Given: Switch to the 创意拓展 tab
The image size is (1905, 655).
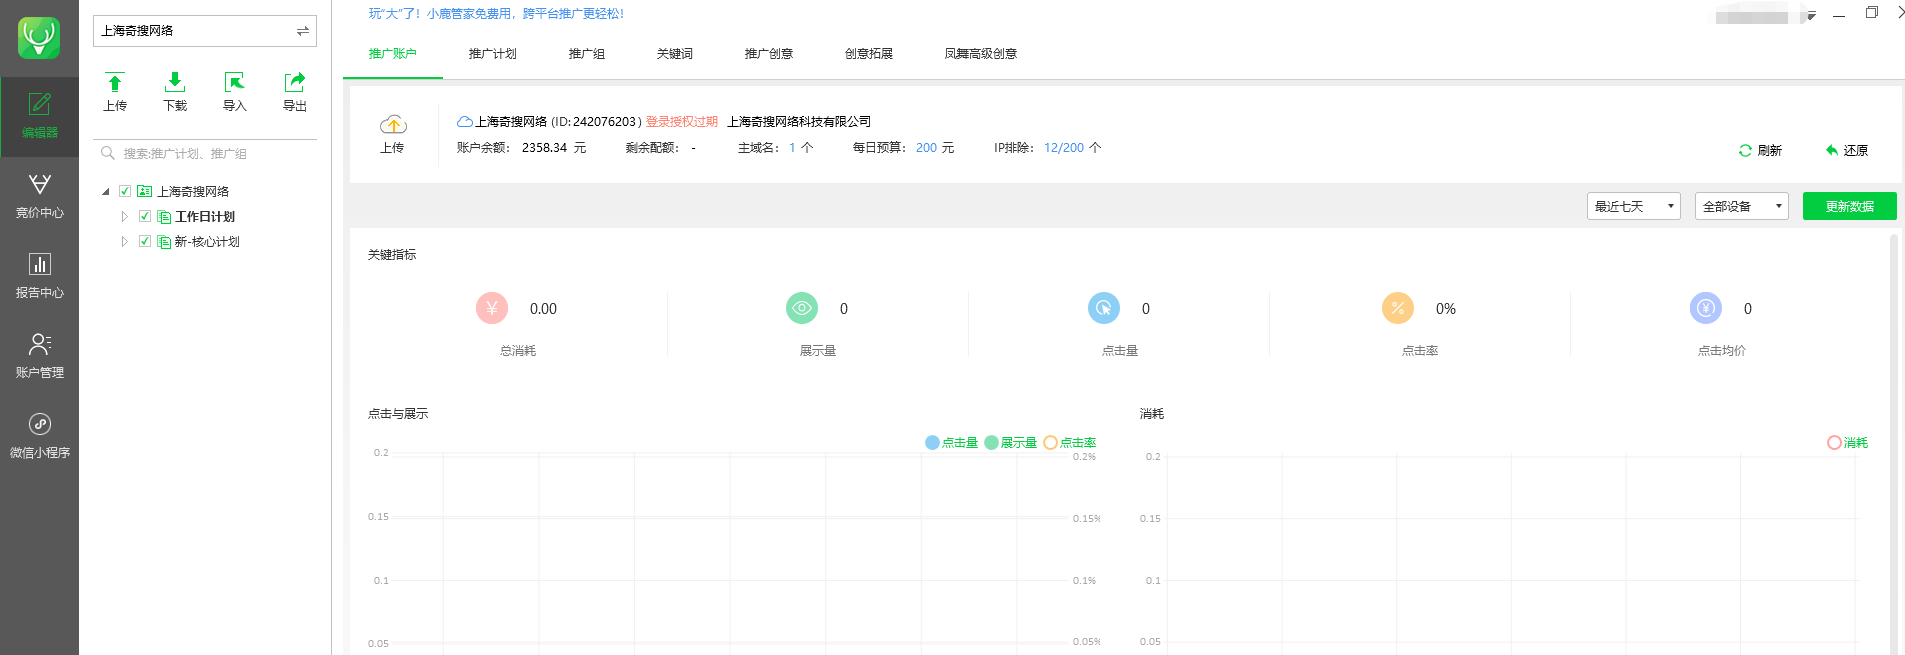Looking at the screenshot, I should pos(869,54).
